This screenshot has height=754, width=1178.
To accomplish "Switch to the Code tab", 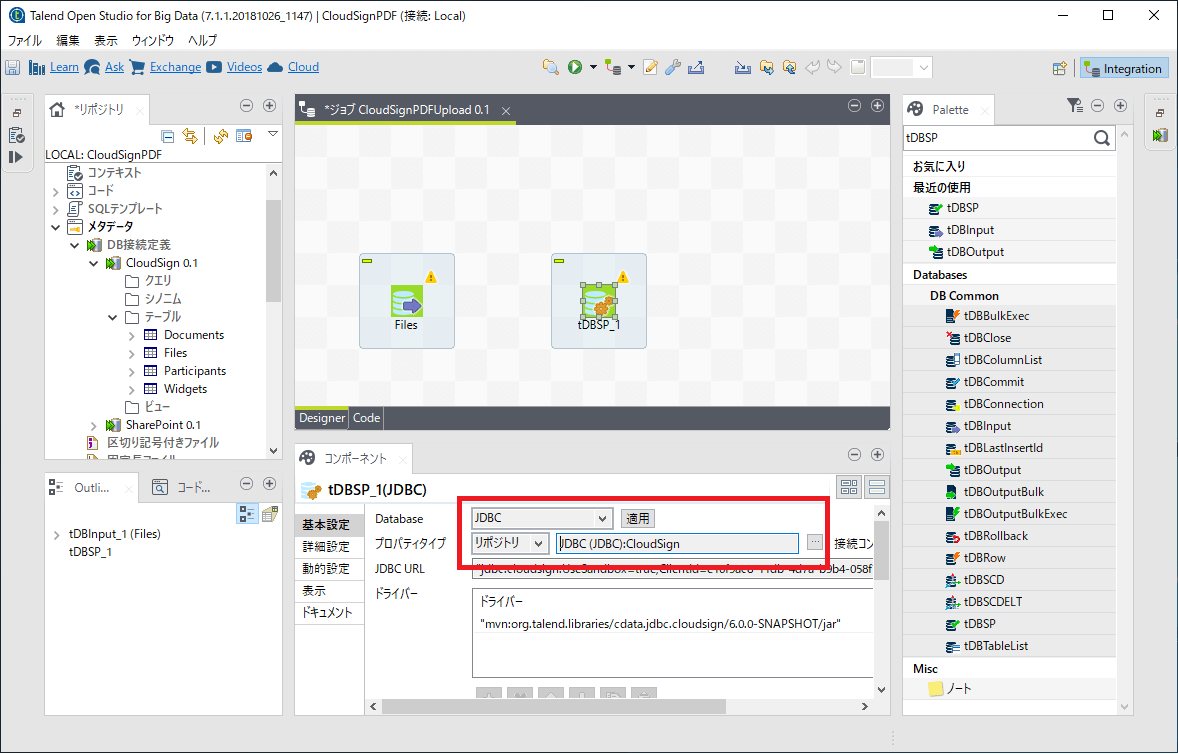I will coord(366,418).
